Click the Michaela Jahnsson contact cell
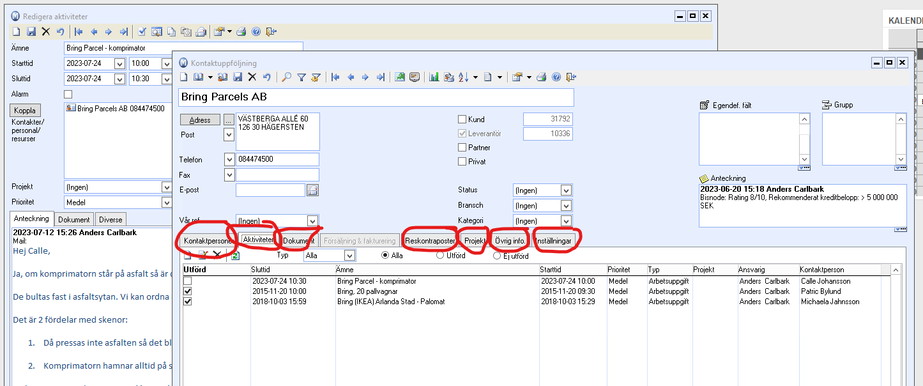Viewport: 923px width, 386px height. (x=831, y=301)
